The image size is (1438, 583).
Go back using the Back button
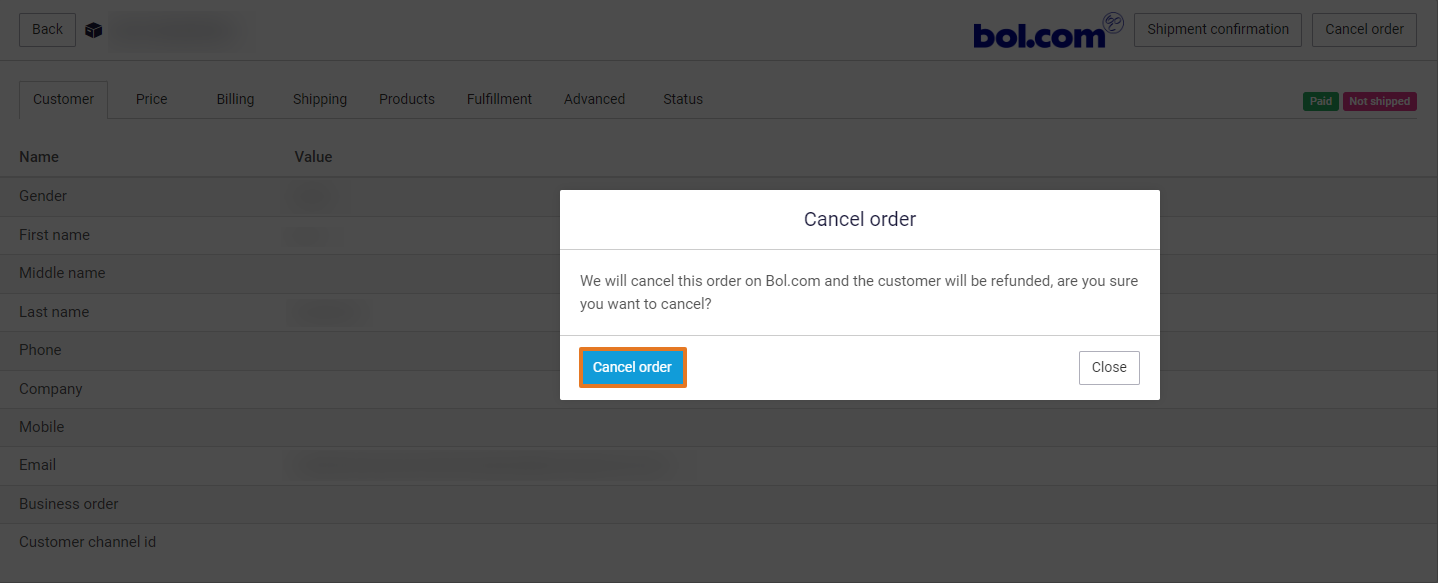point(47,29)
